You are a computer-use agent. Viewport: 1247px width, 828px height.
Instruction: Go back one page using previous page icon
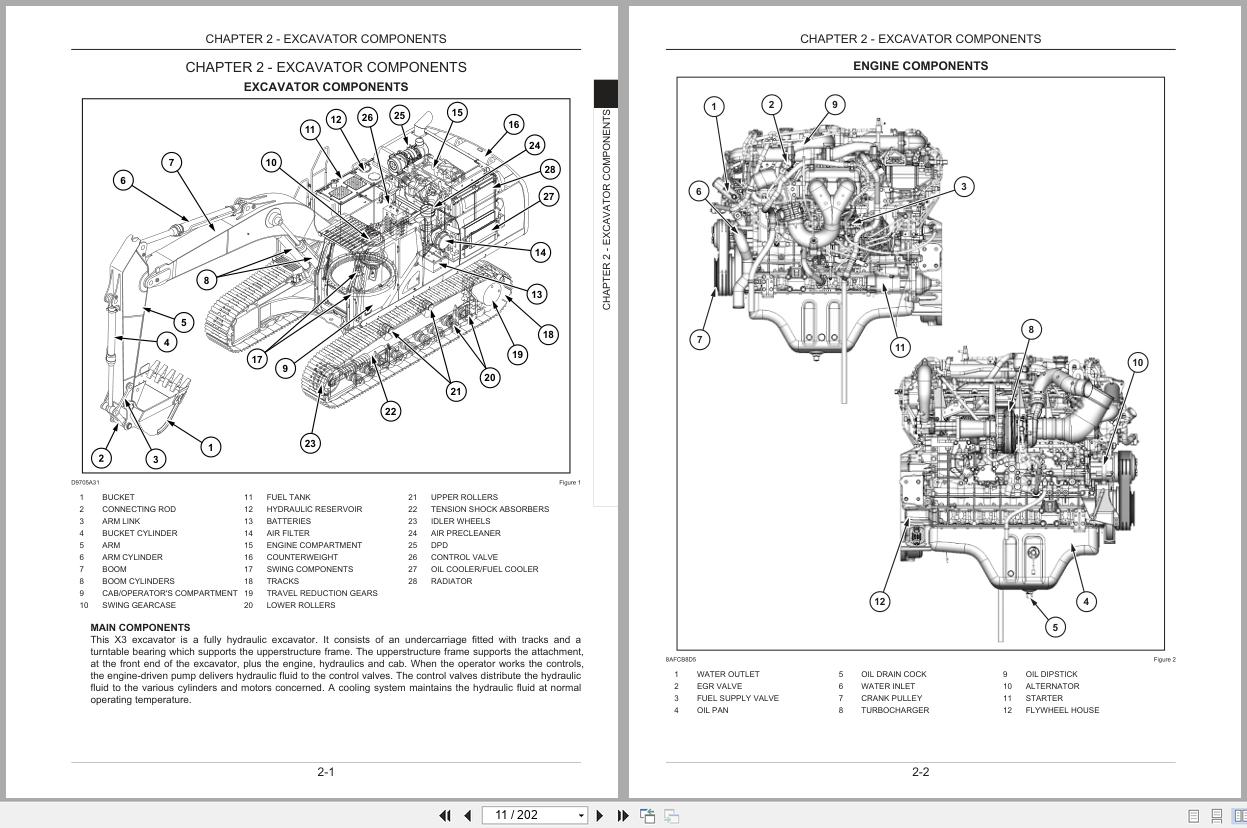(467, 815)
